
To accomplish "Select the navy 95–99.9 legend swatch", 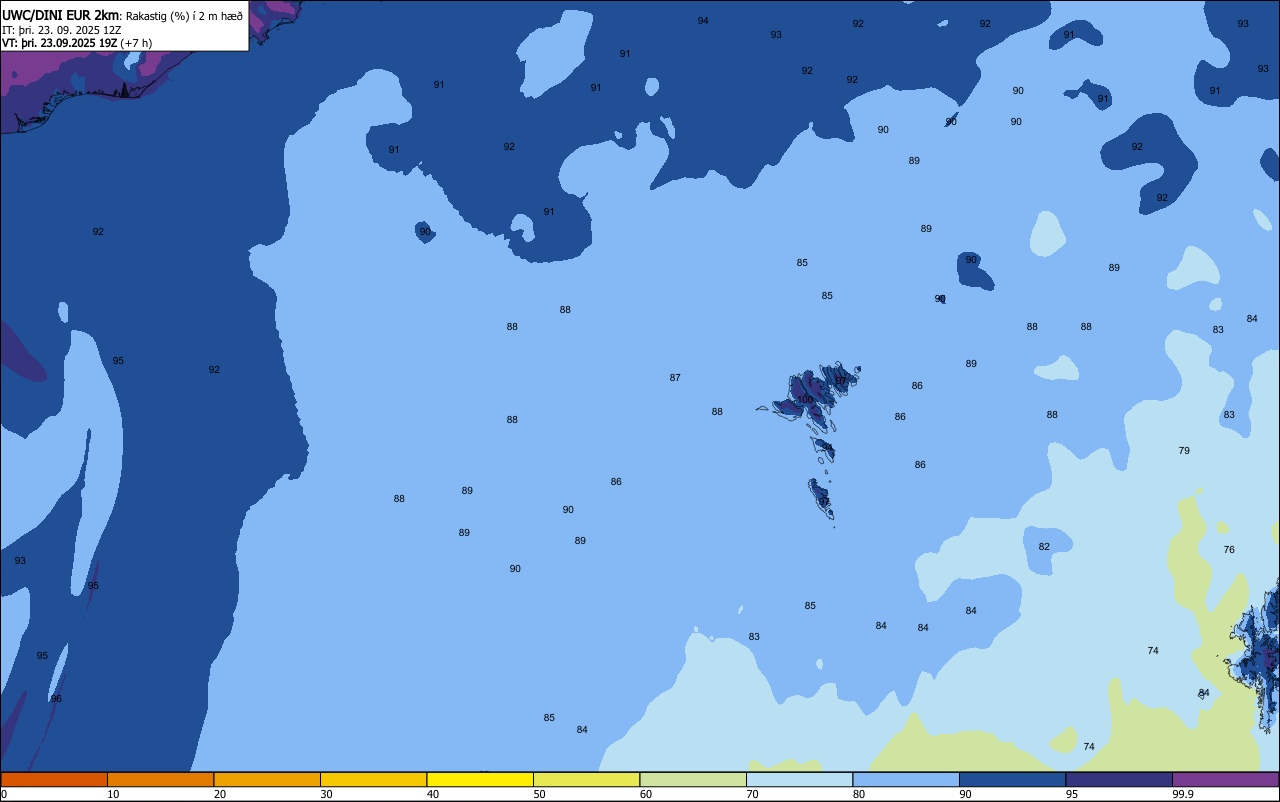I will [1119, 779].
